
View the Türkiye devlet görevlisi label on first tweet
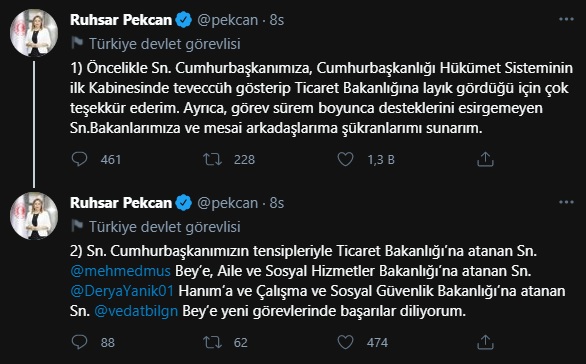pyautogui.click(x=164, y=44)
